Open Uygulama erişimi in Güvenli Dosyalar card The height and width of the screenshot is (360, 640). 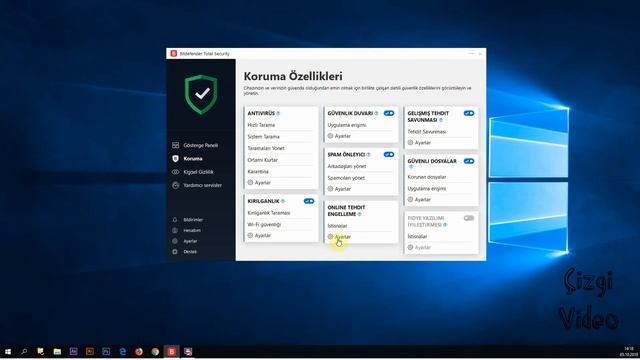(x=427, y=189)
